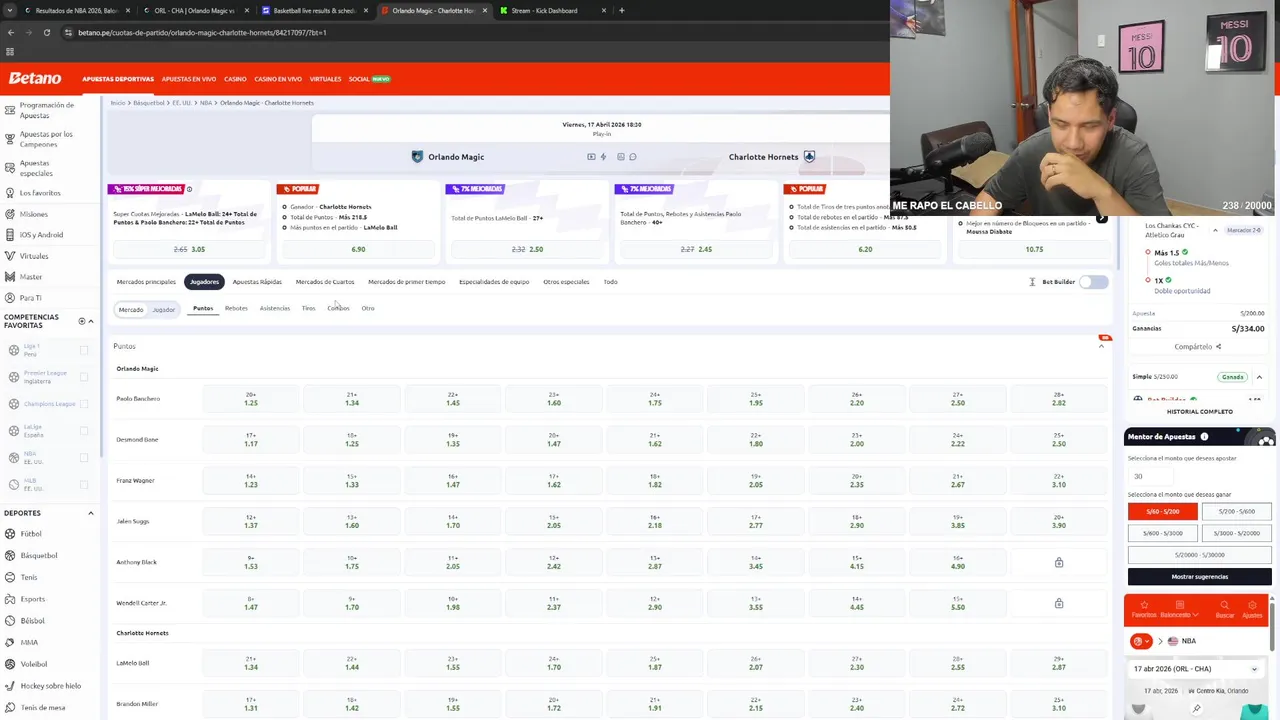Image resolution: width=1280 pixels, height=720 pixels.
Task: Open the Mercados de Cuartos tab
Action: click(325, 282)
